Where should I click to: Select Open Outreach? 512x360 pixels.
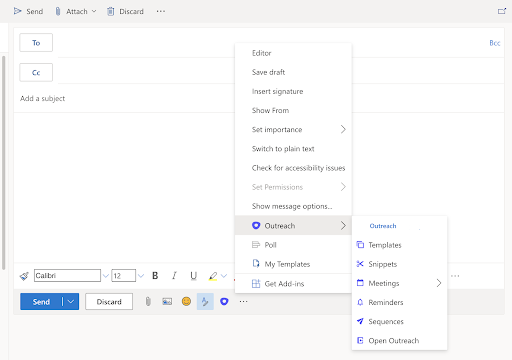[399, 341]
